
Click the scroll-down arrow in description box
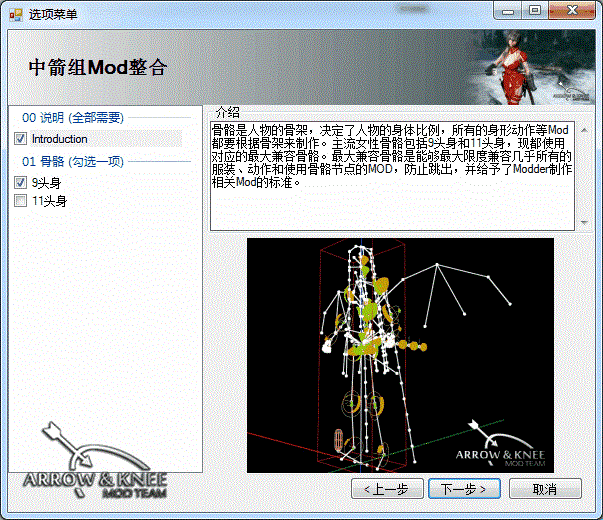584,222
